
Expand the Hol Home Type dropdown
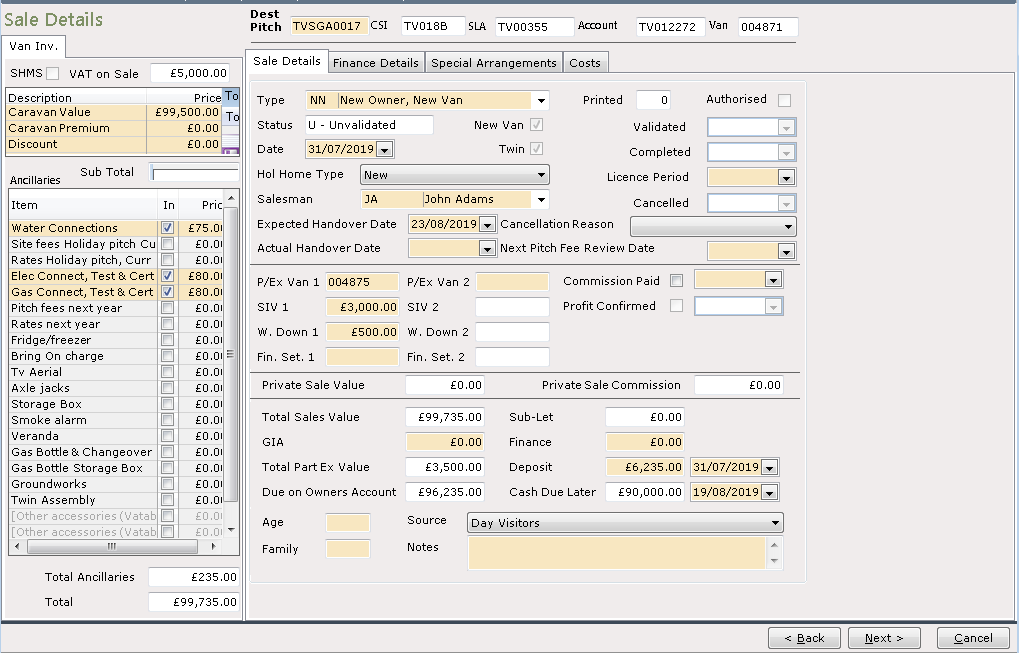[454, 175]
